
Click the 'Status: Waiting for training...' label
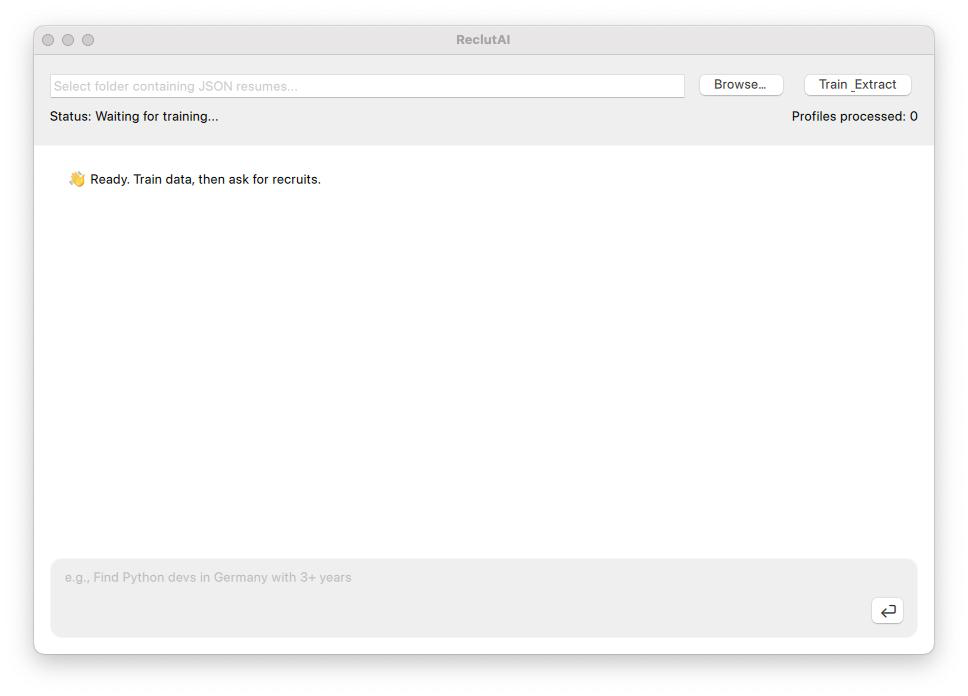(134, 116)
